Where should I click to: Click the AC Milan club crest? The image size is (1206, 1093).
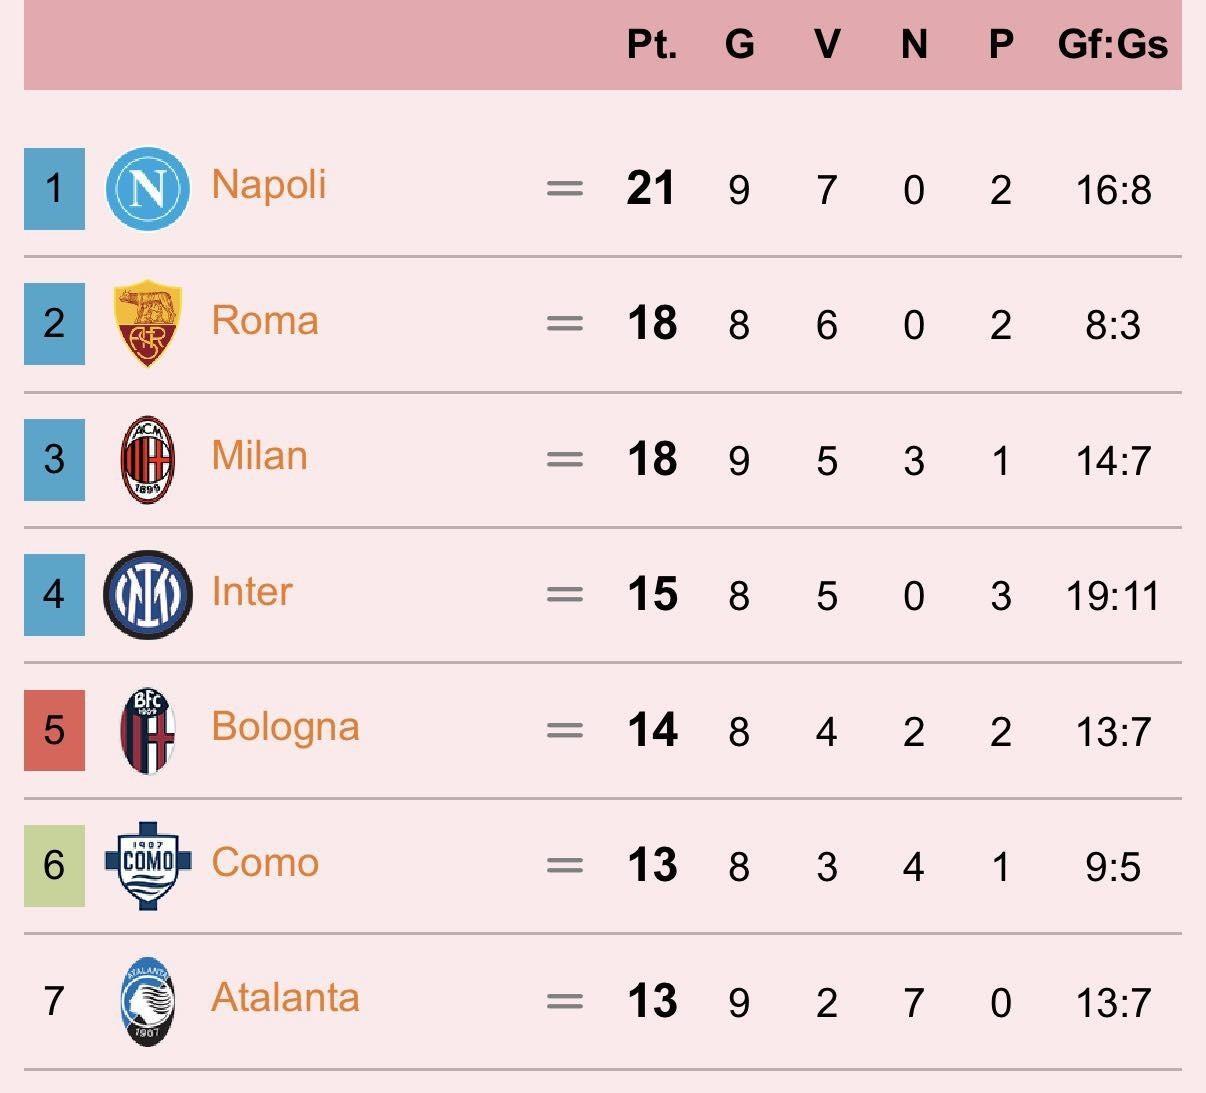coord(147,459)
